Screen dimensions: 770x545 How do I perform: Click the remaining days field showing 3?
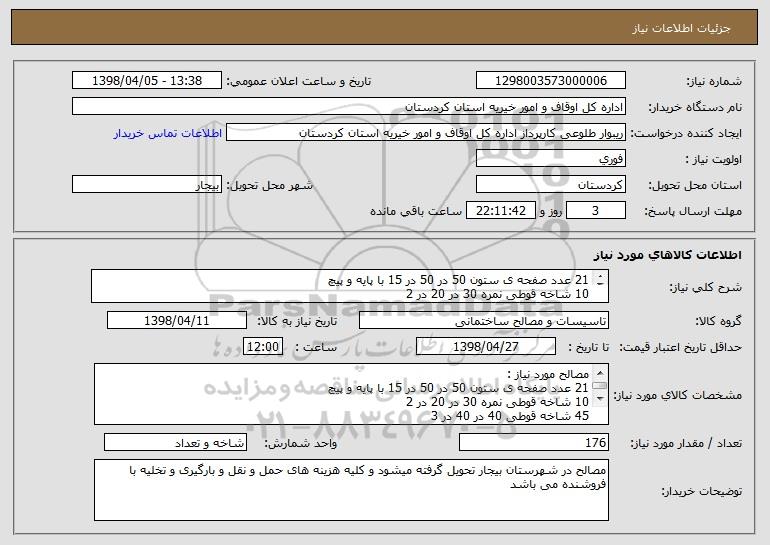click(x=596, y=211)
